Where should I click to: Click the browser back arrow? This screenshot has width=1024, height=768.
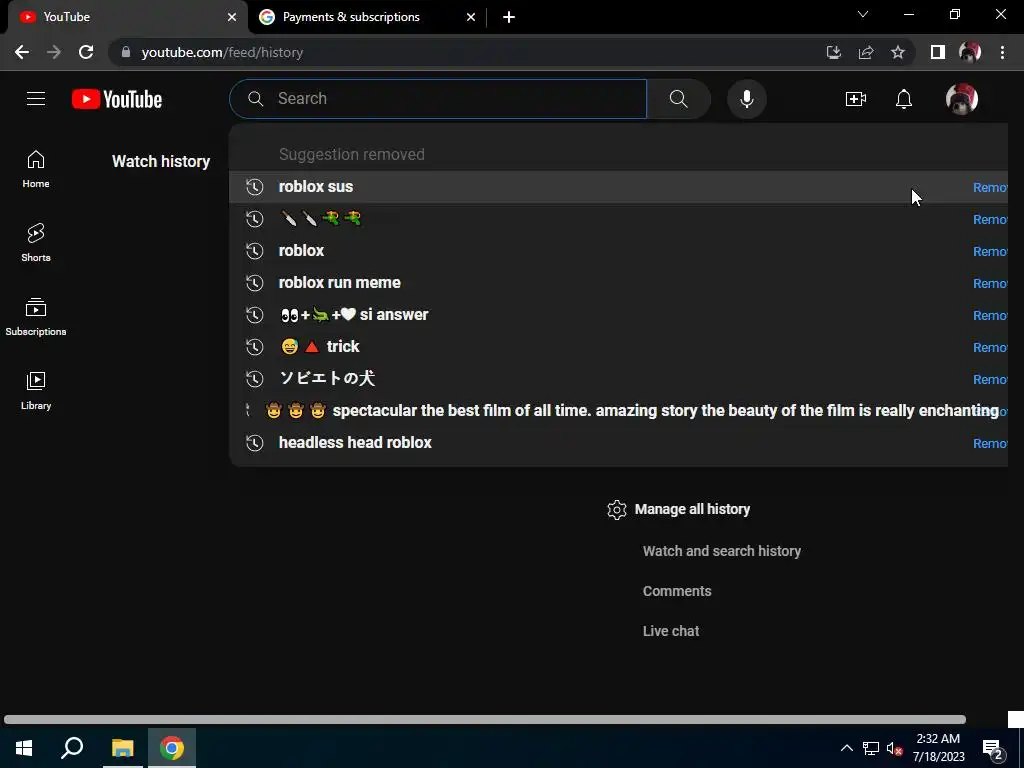tap(22, 52)
